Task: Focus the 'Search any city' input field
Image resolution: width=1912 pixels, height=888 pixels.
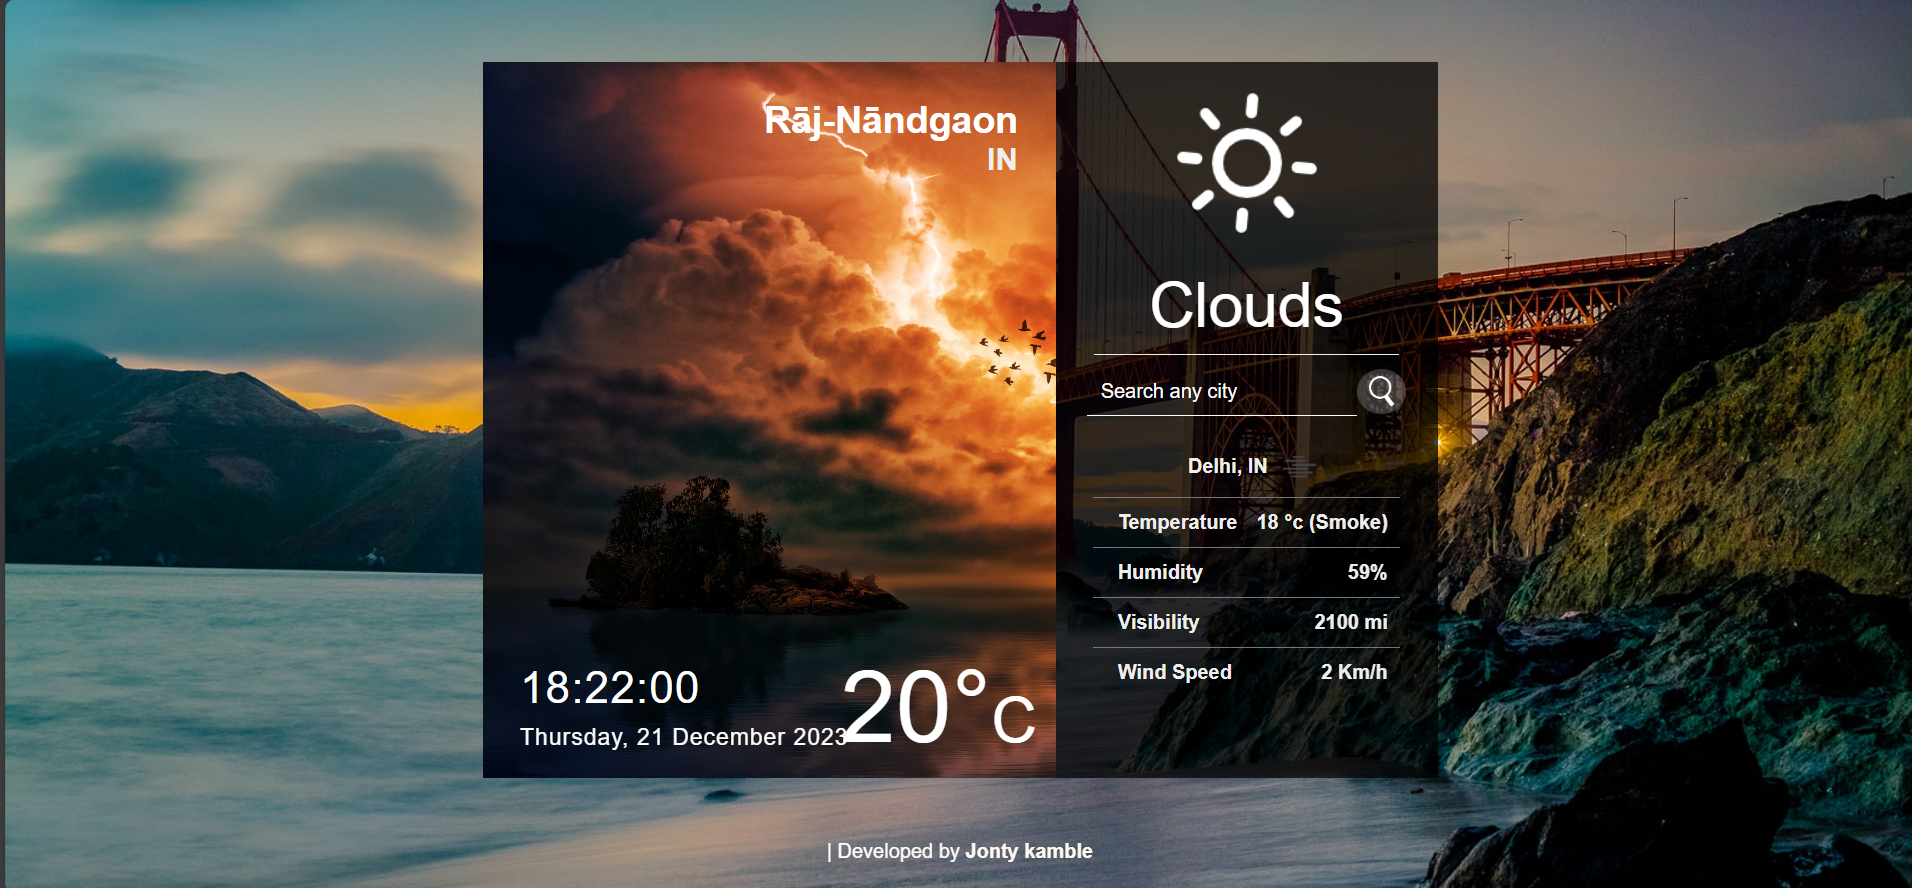Action: pos(1220,391)
